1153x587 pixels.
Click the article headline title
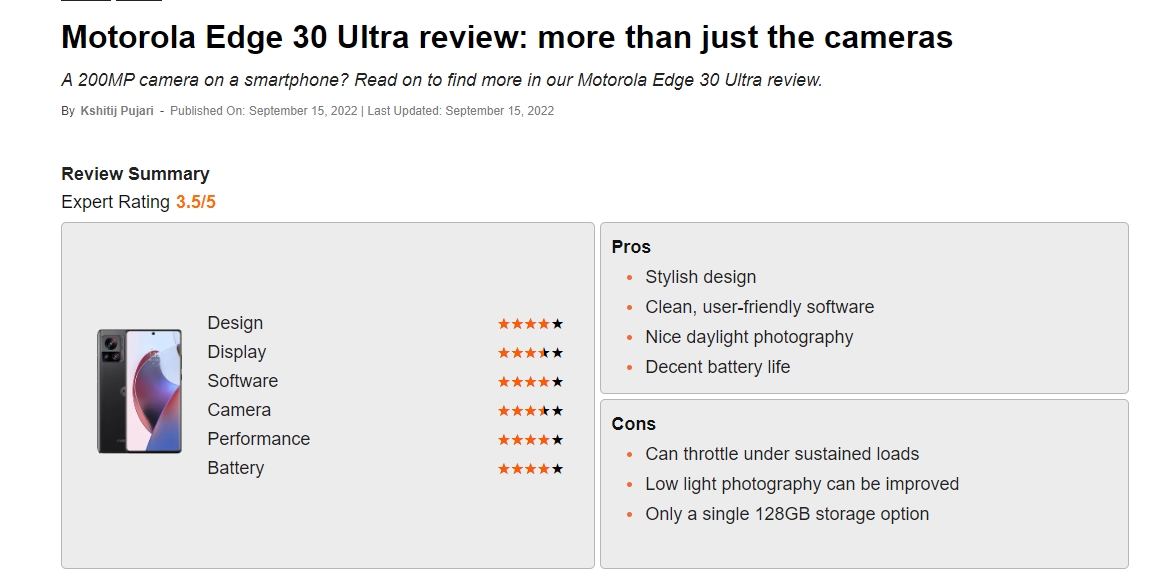(506, 38)
